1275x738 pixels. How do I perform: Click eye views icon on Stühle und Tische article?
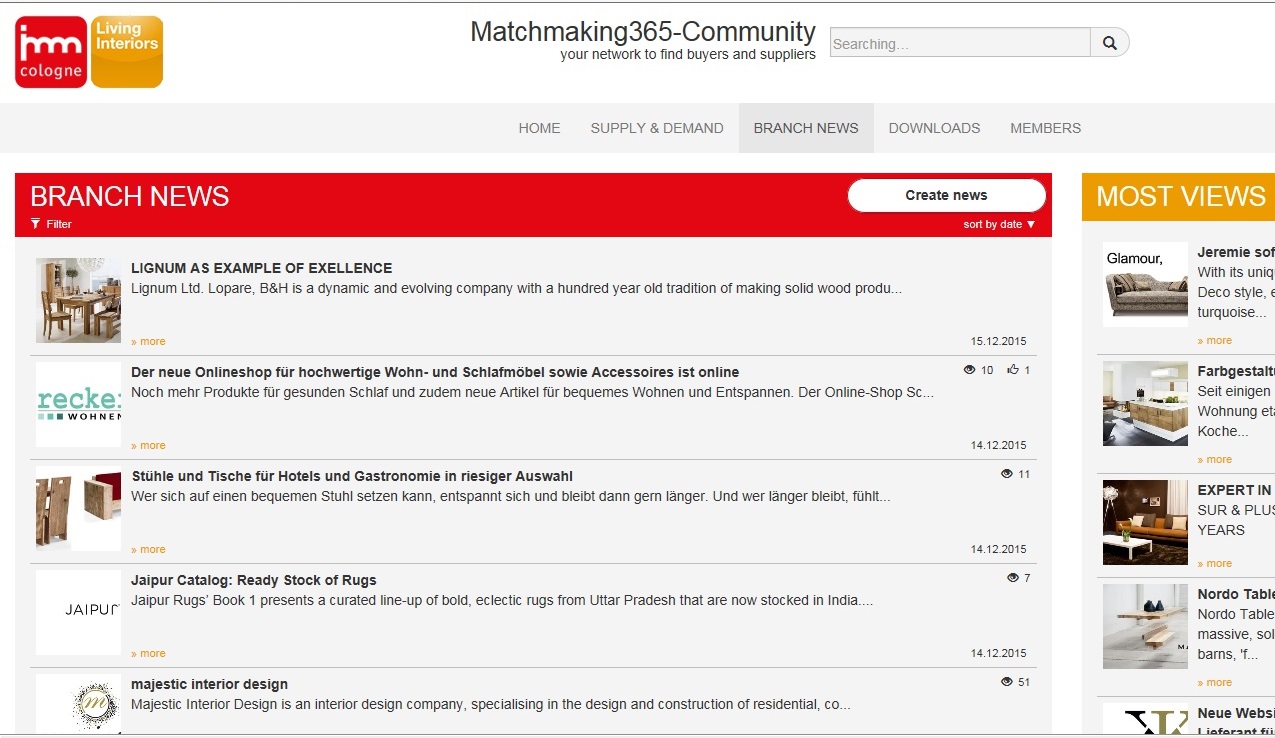click(x=1007, y=474)
